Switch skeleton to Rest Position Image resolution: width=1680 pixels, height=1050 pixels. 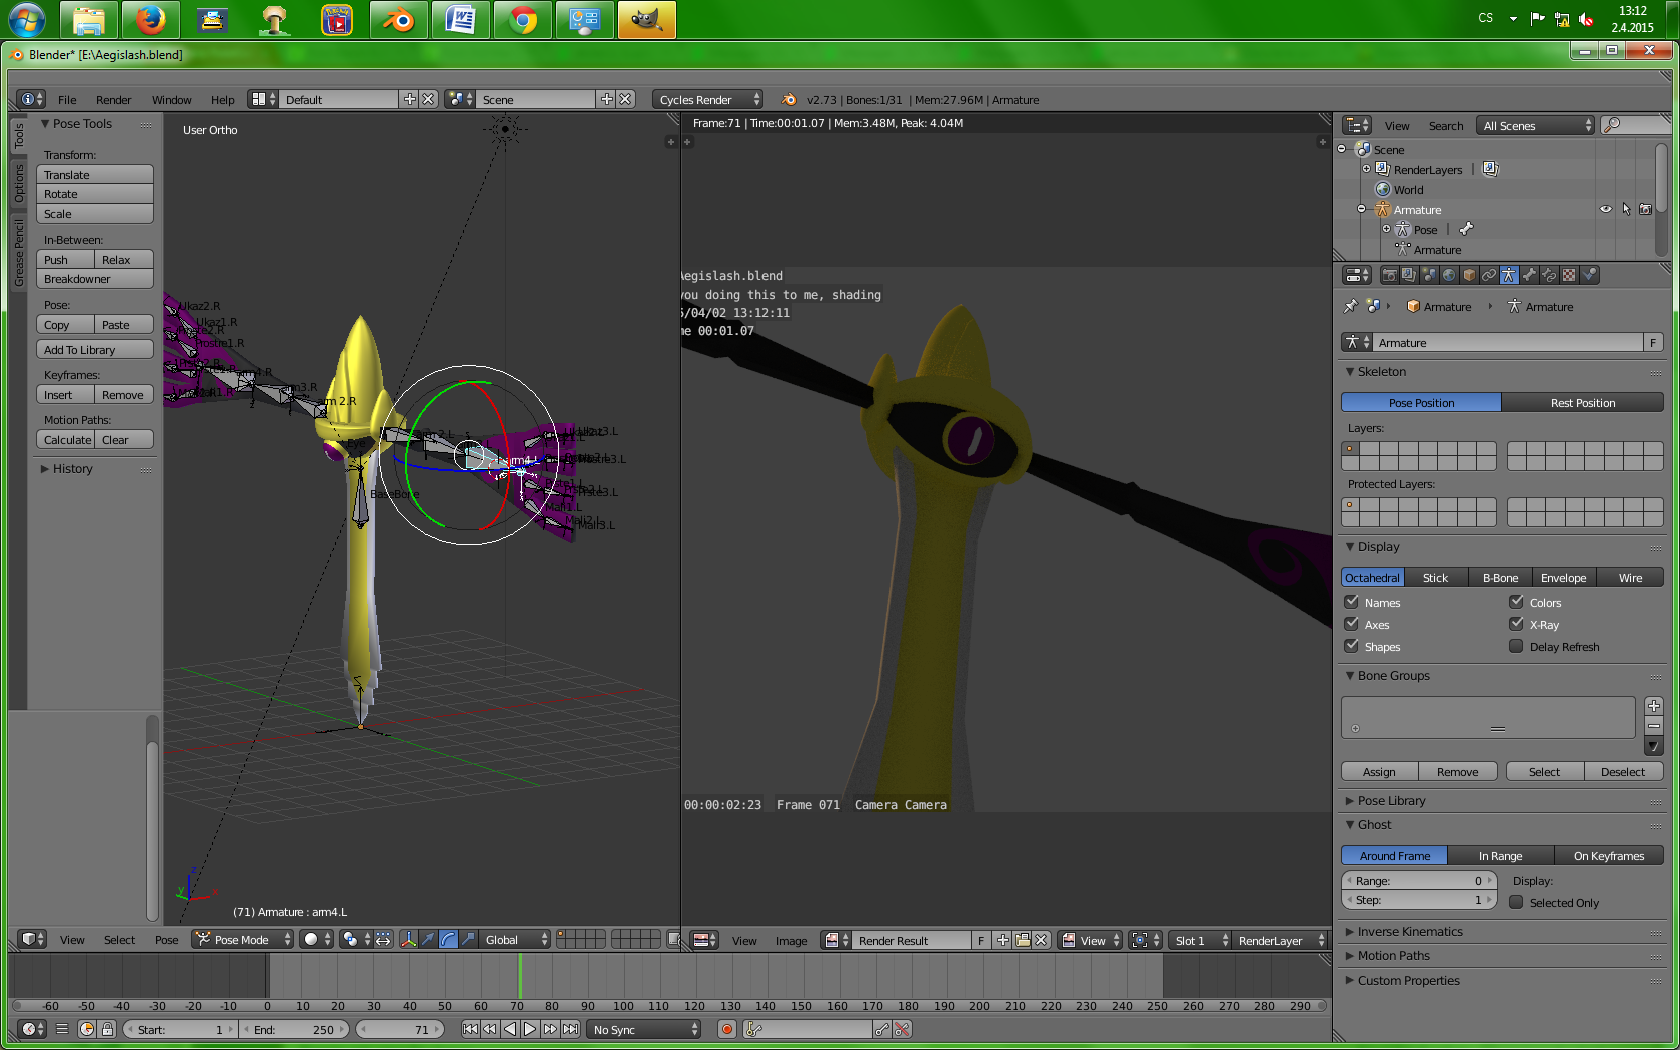point(1582,402)
